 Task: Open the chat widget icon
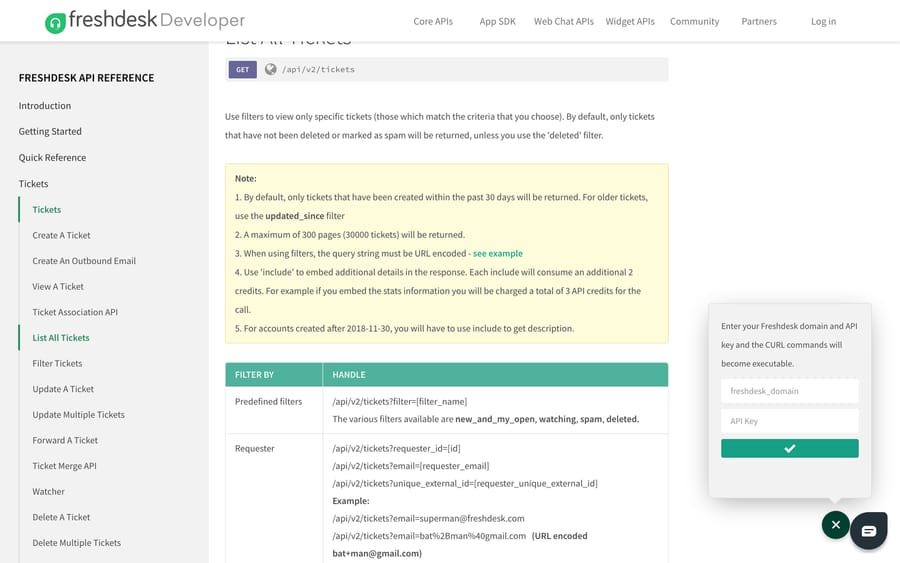coord(868,531)
